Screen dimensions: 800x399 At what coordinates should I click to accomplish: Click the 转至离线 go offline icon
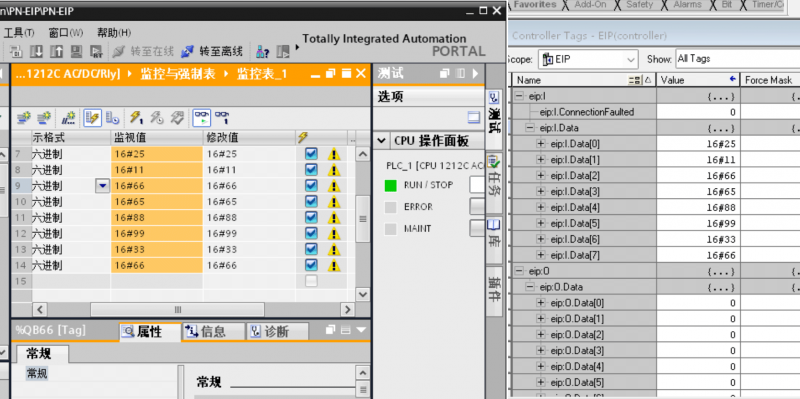pyautogui.click(x=188, y=52)
